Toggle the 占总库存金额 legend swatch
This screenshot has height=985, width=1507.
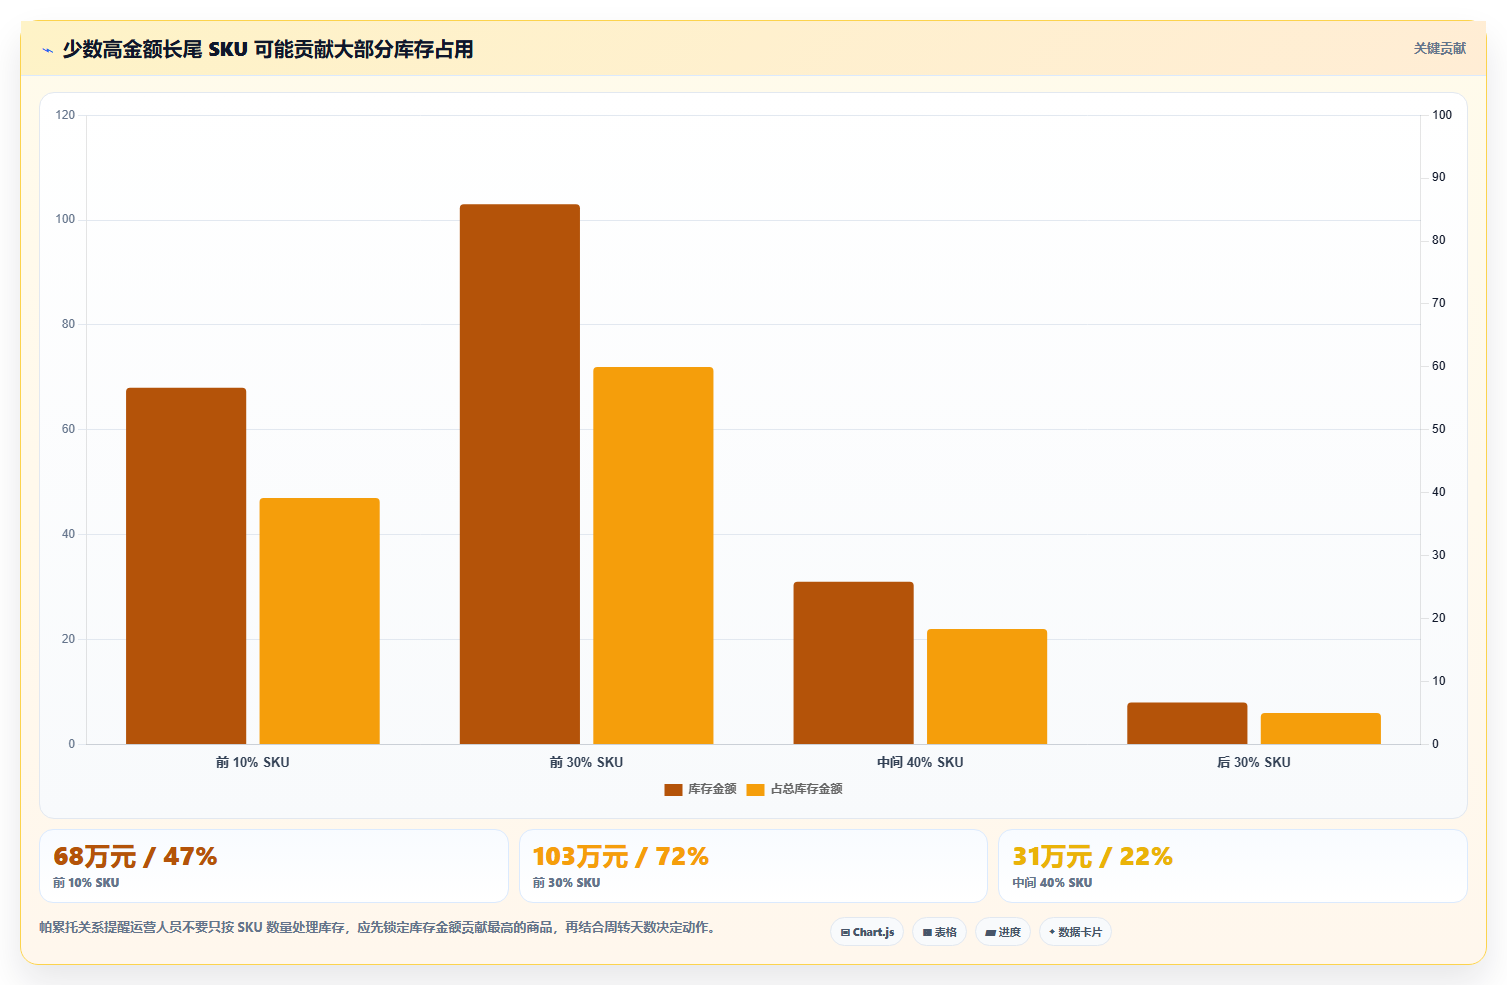pos(755,789)
